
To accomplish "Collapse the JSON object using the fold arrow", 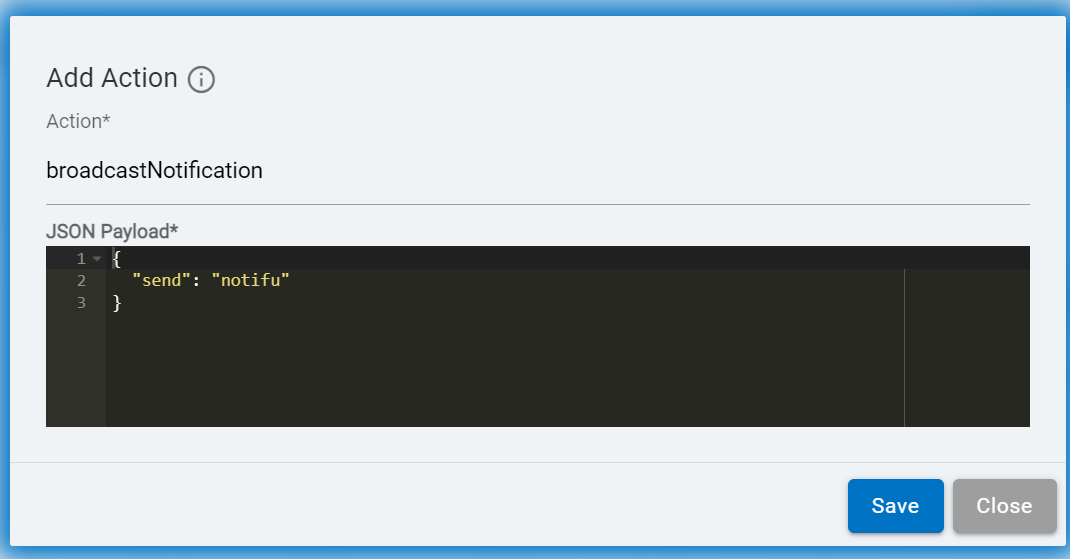I will 97,259.
